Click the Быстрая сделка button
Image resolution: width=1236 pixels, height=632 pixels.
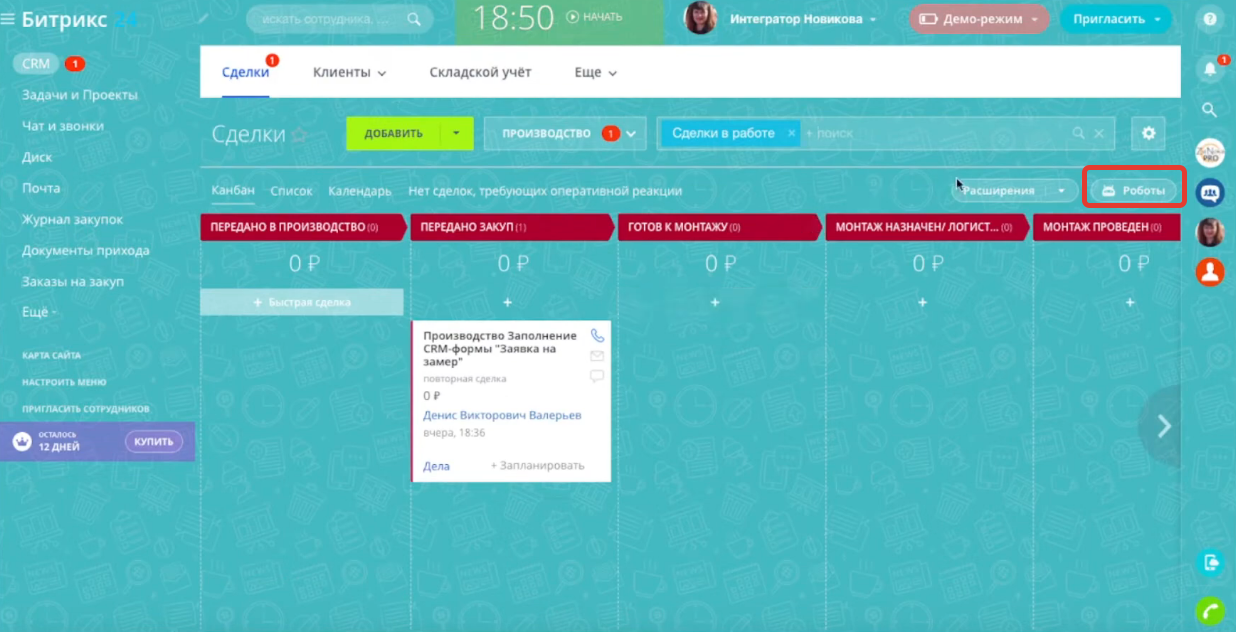coord(302,302)
